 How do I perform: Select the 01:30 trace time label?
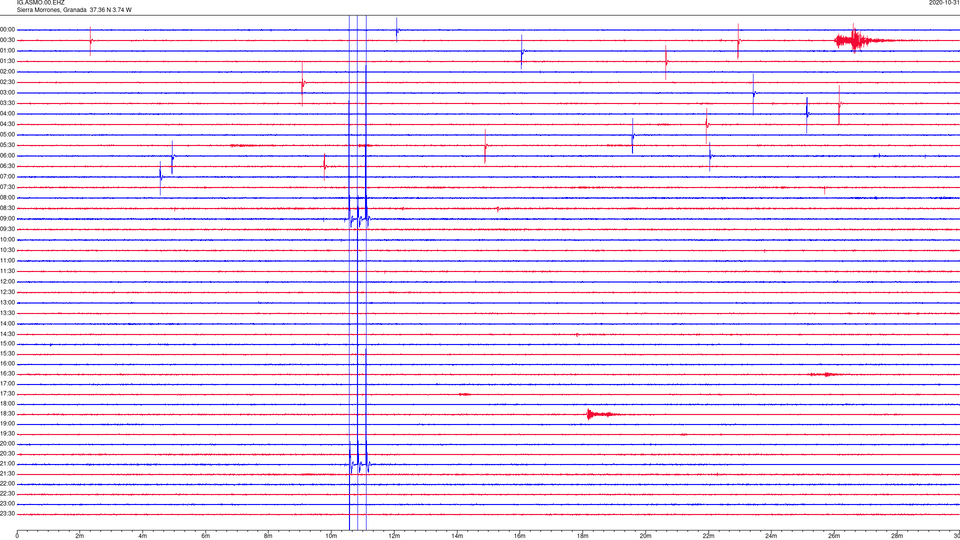[7, 61]
